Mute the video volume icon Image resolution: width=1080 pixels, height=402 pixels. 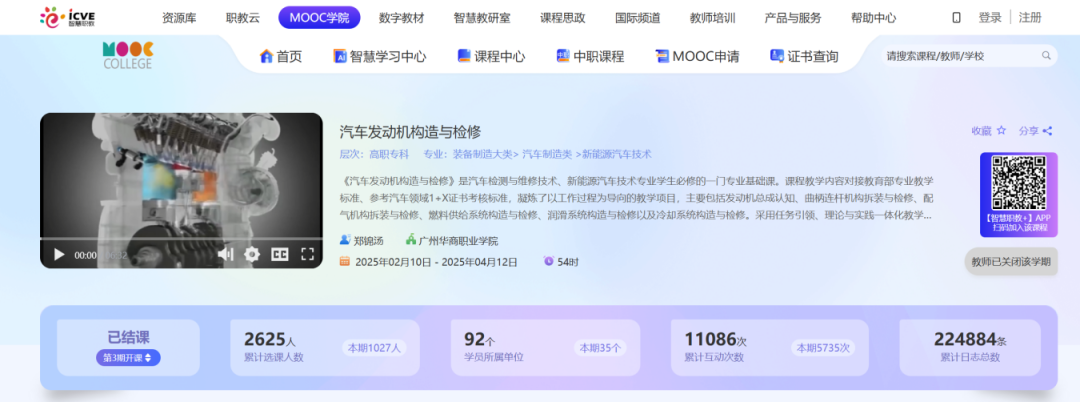tap(226, 255)
